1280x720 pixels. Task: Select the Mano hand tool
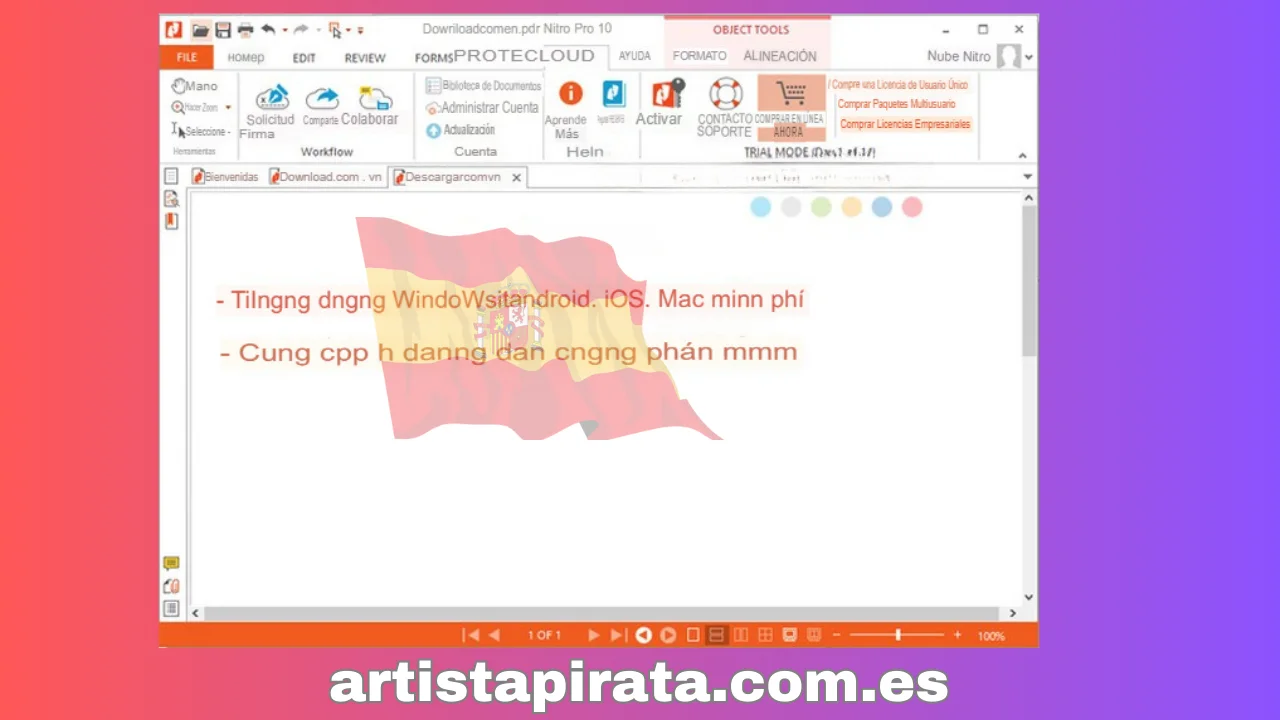(194, 86)
